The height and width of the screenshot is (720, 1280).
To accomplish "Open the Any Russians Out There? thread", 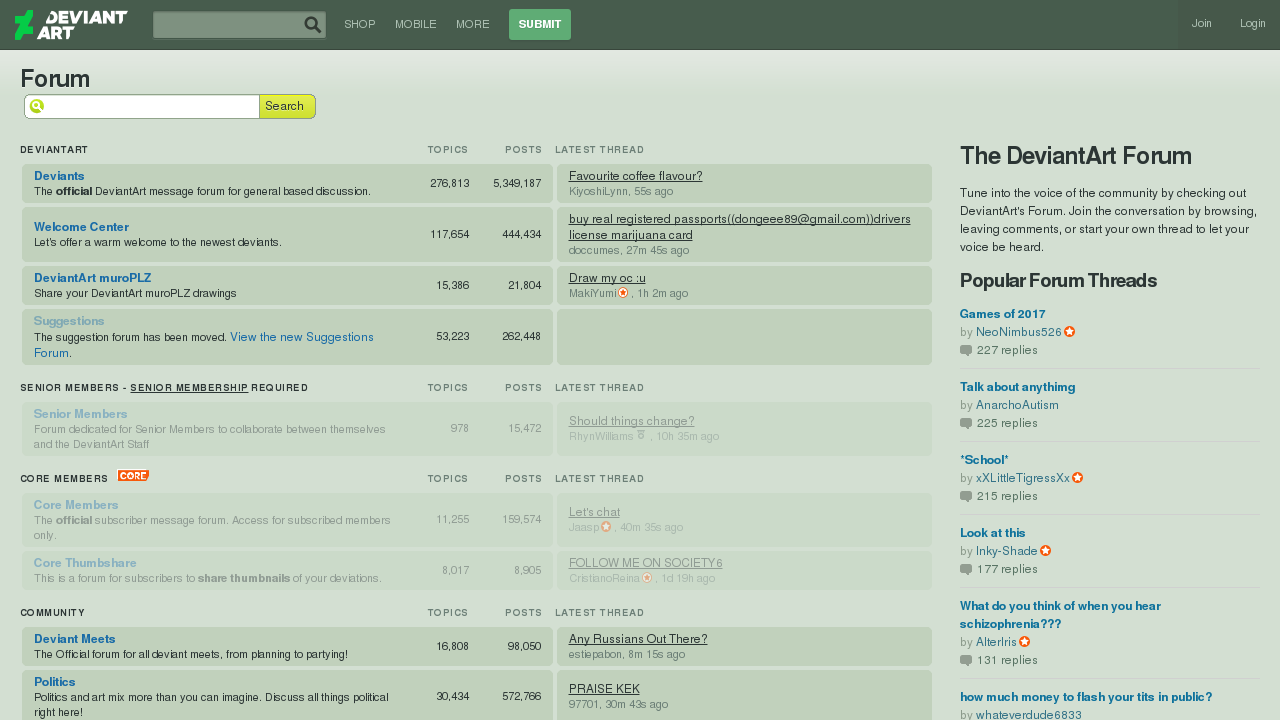I will [638, 639].
